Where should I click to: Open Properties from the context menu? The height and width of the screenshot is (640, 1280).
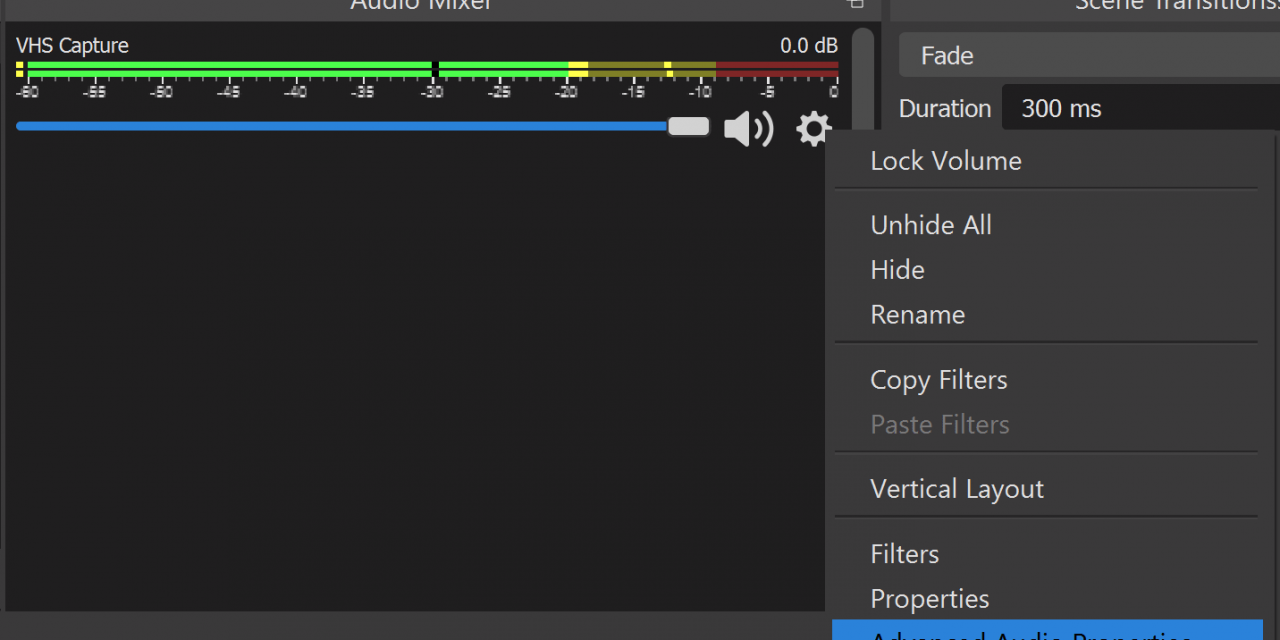pyautogui.click(x=930, y=599)
